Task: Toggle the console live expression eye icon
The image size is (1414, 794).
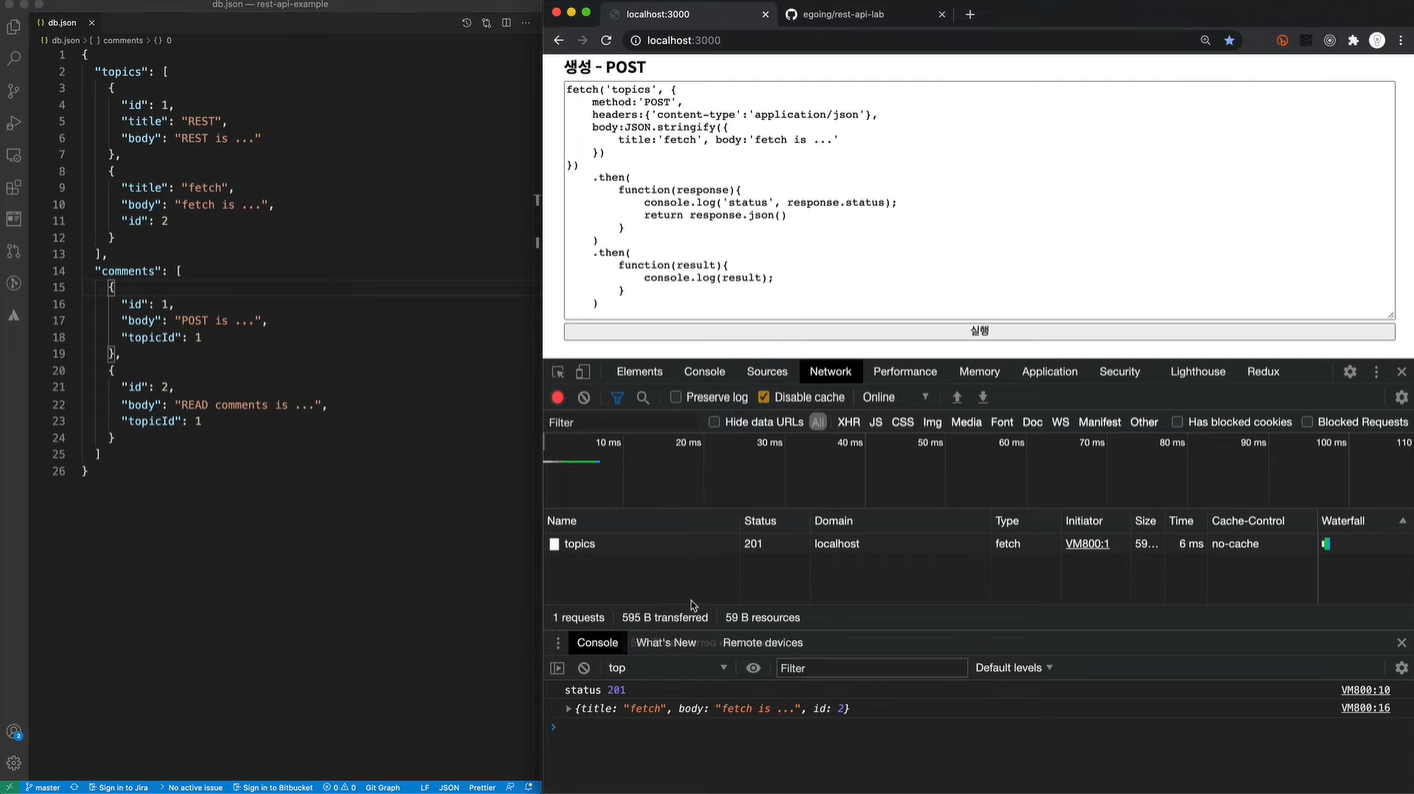Action: 753,668
